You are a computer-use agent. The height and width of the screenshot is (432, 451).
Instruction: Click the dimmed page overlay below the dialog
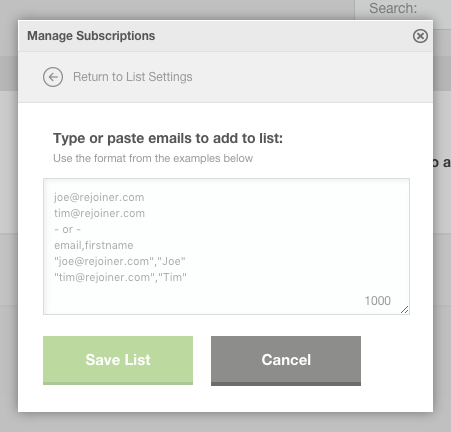(x=225, y=423)
